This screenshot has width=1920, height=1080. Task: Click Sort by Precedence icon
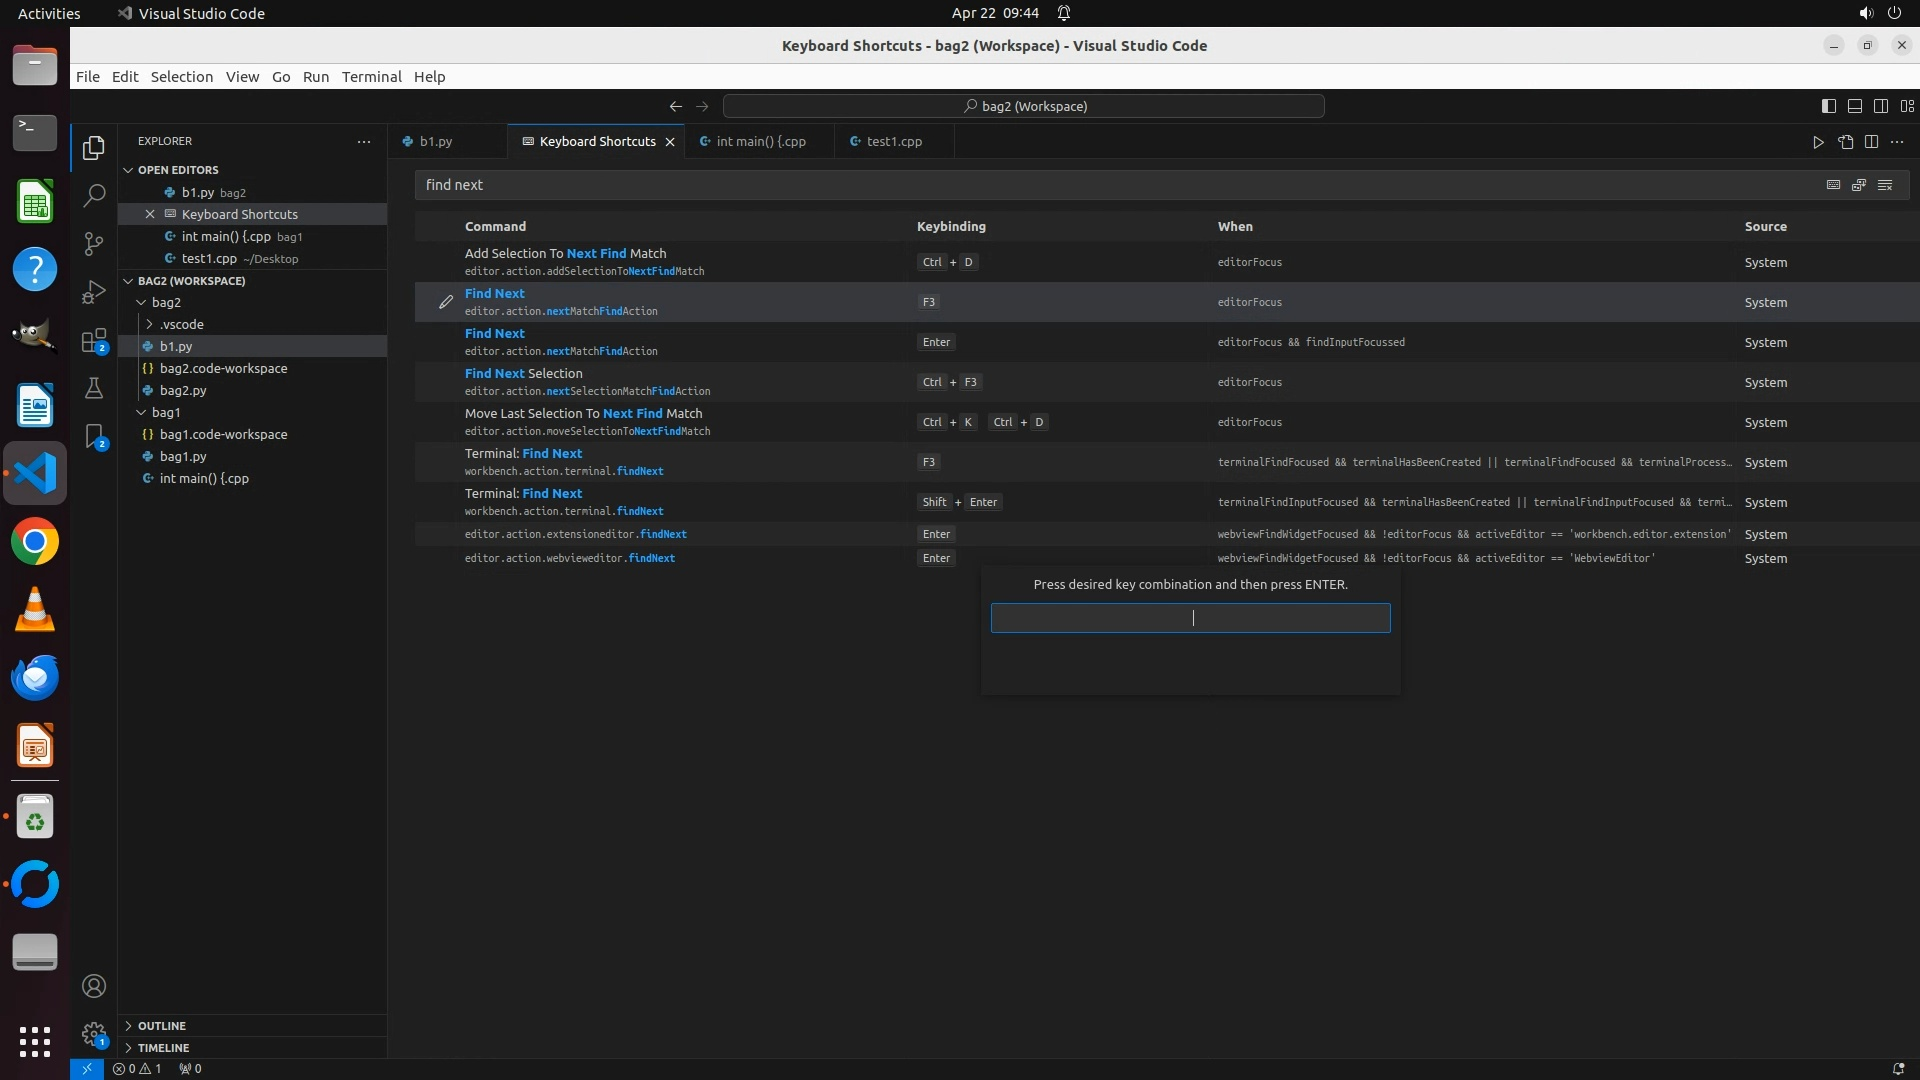tap(1859, 185)
